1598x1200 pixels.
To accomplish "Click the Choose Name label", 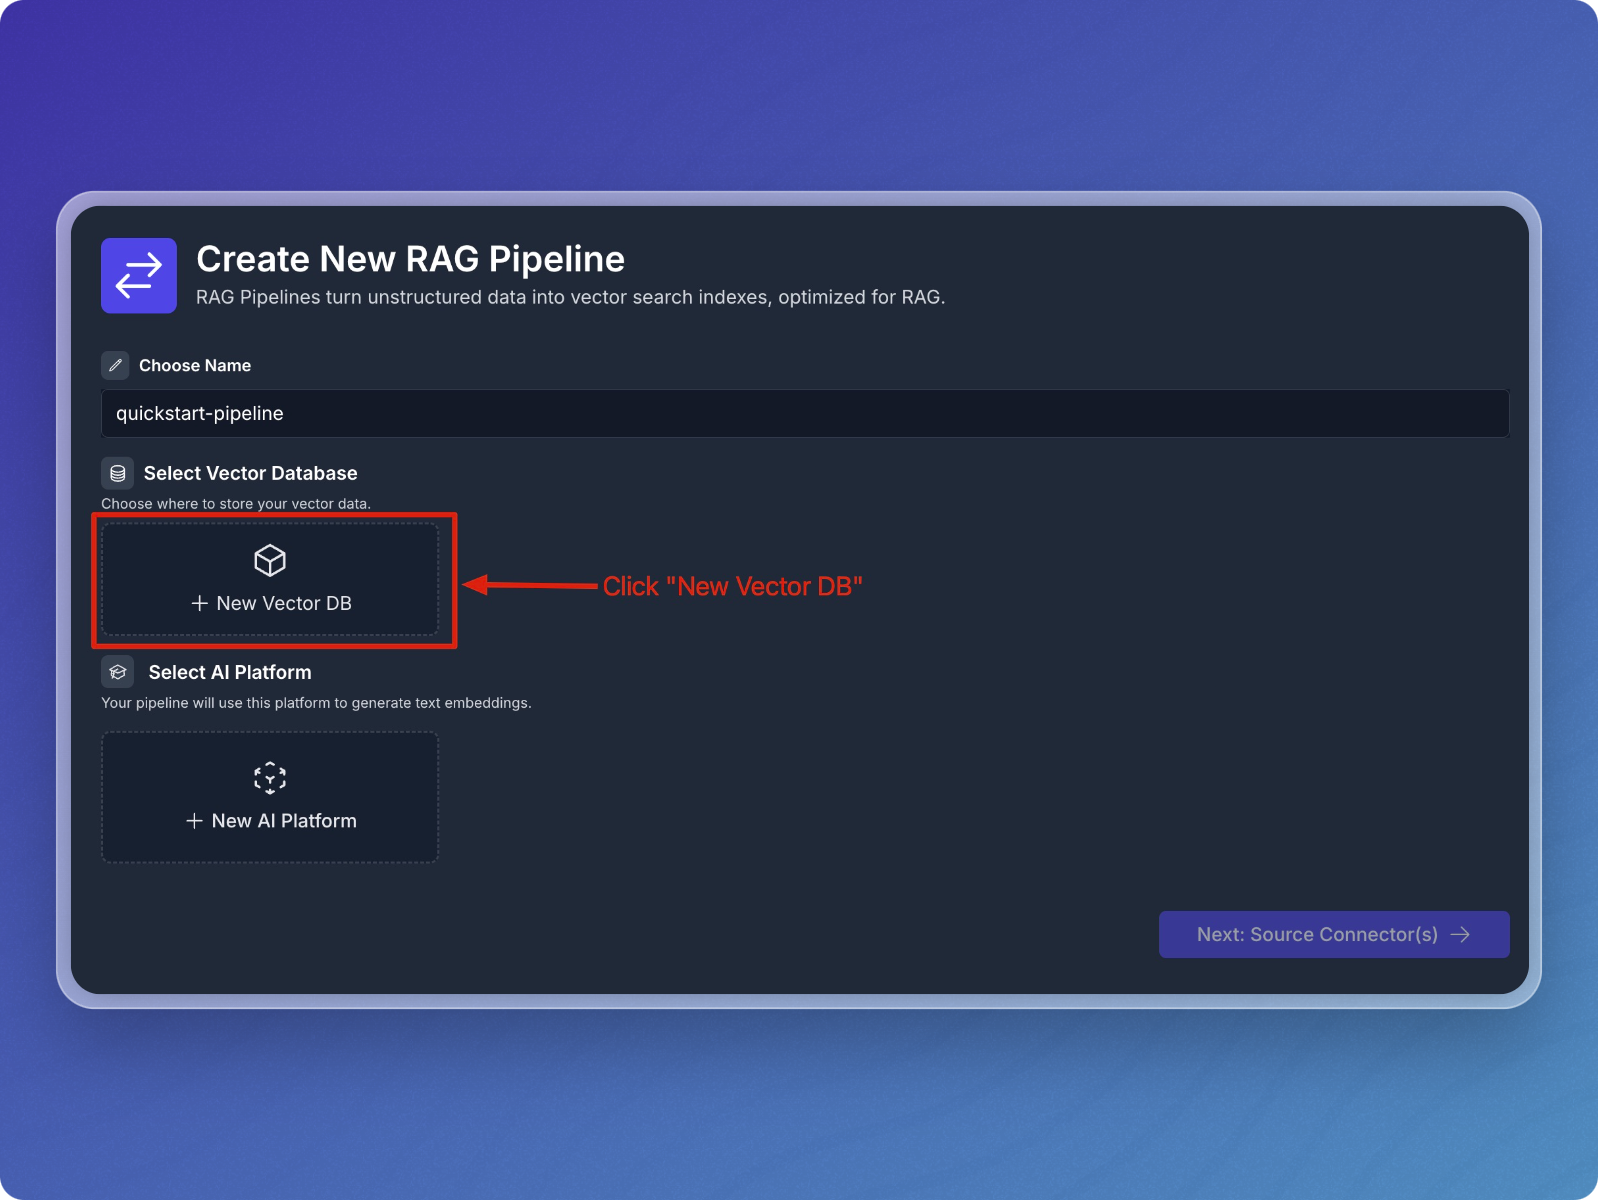I will click(x=195, y=365).
